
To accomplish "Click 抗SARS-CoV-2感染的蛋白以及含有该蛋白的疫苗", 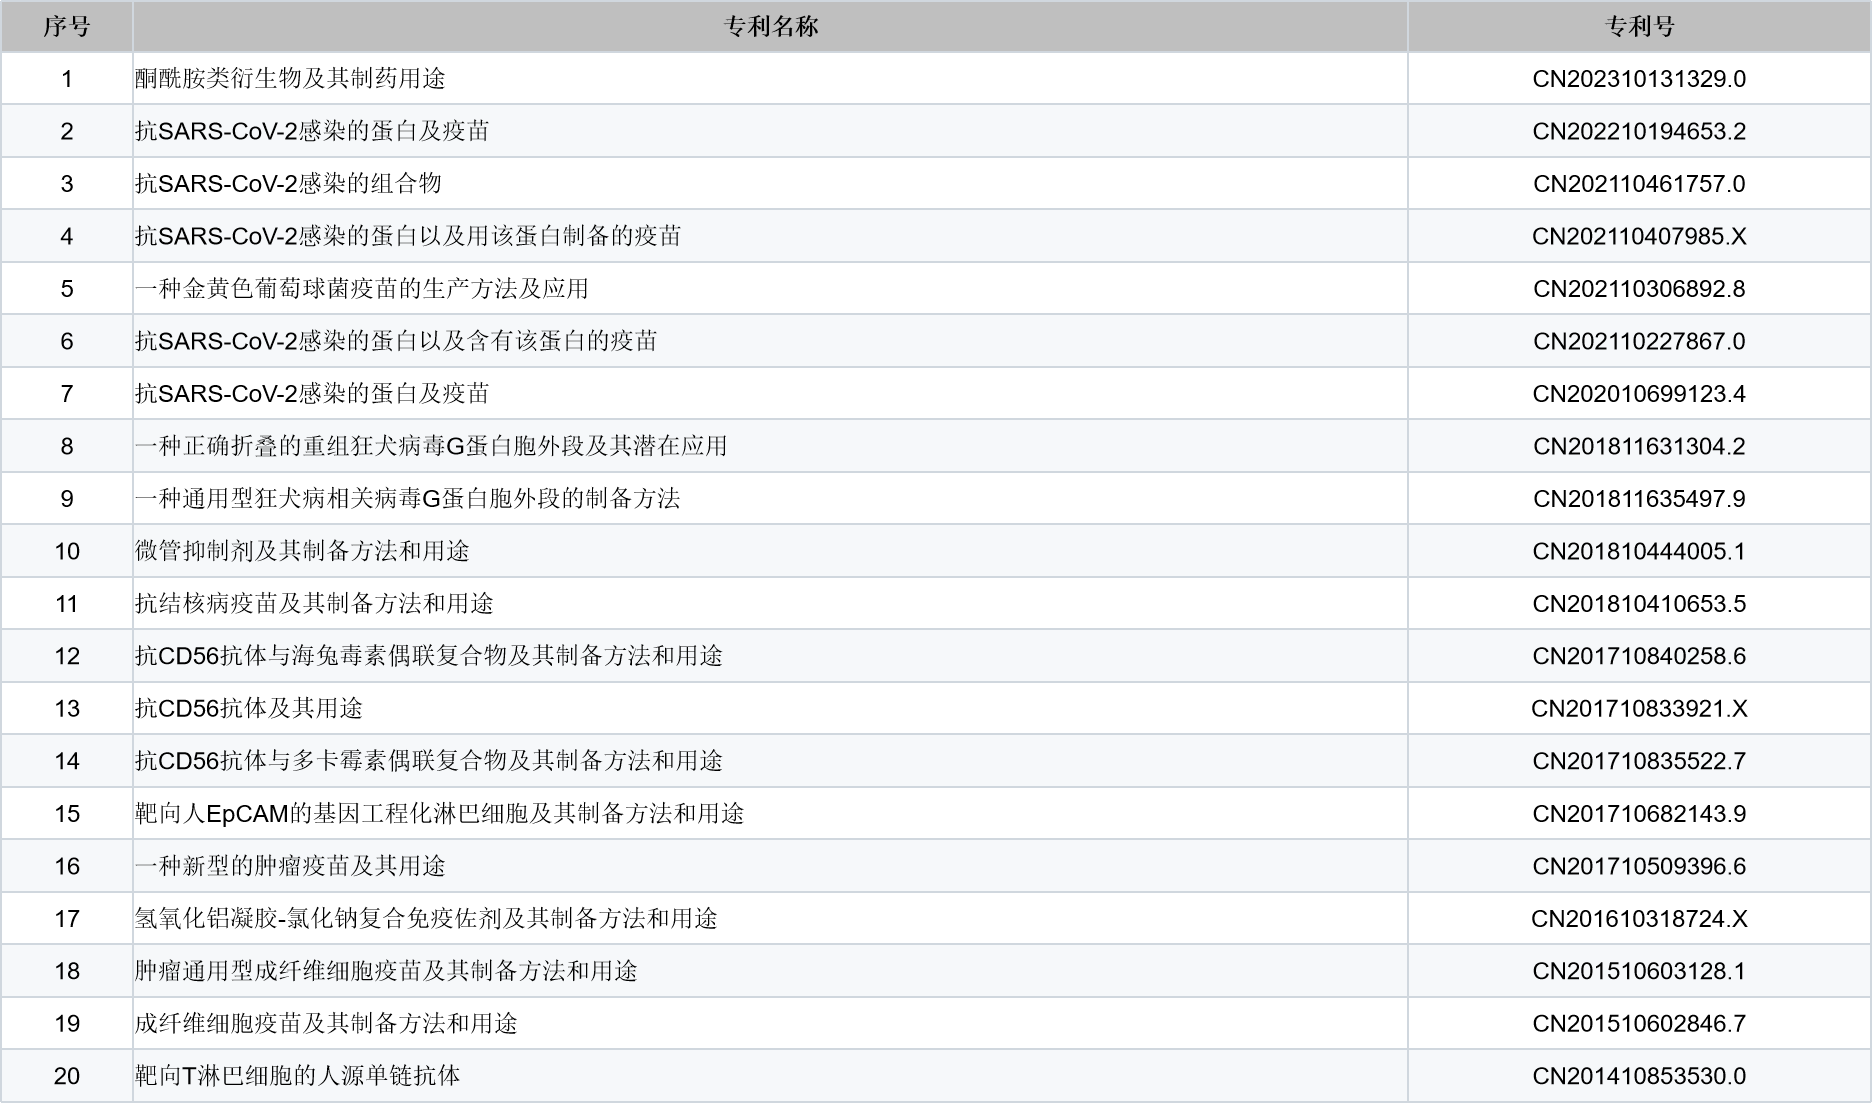I will (396, 341).
